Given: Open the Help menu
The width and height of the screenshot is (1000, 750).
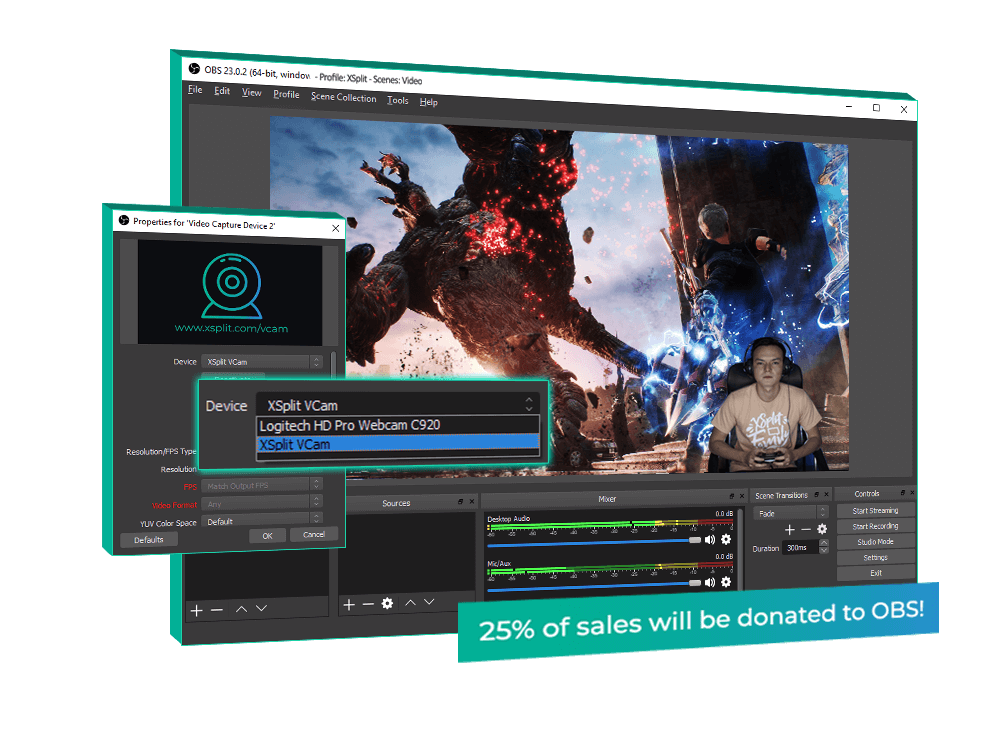Looking at the screenshot, I should pyautogui.click(x=429, y=102).
